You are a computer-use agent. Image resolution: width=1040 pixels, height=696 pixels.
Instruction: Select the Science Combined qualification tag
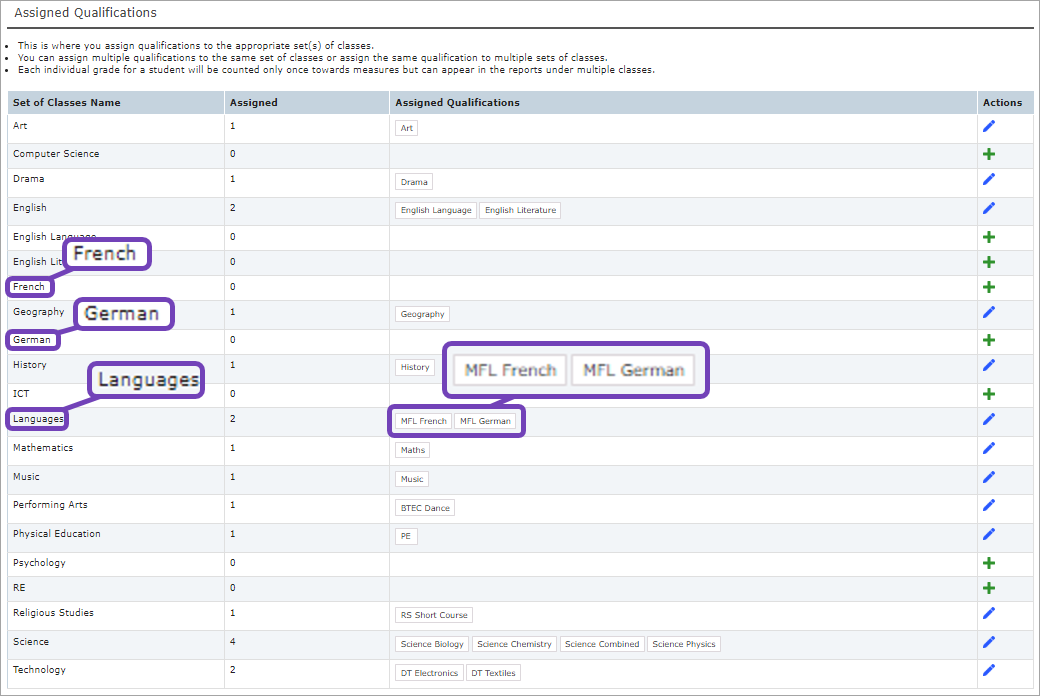(x=601, y=645)
